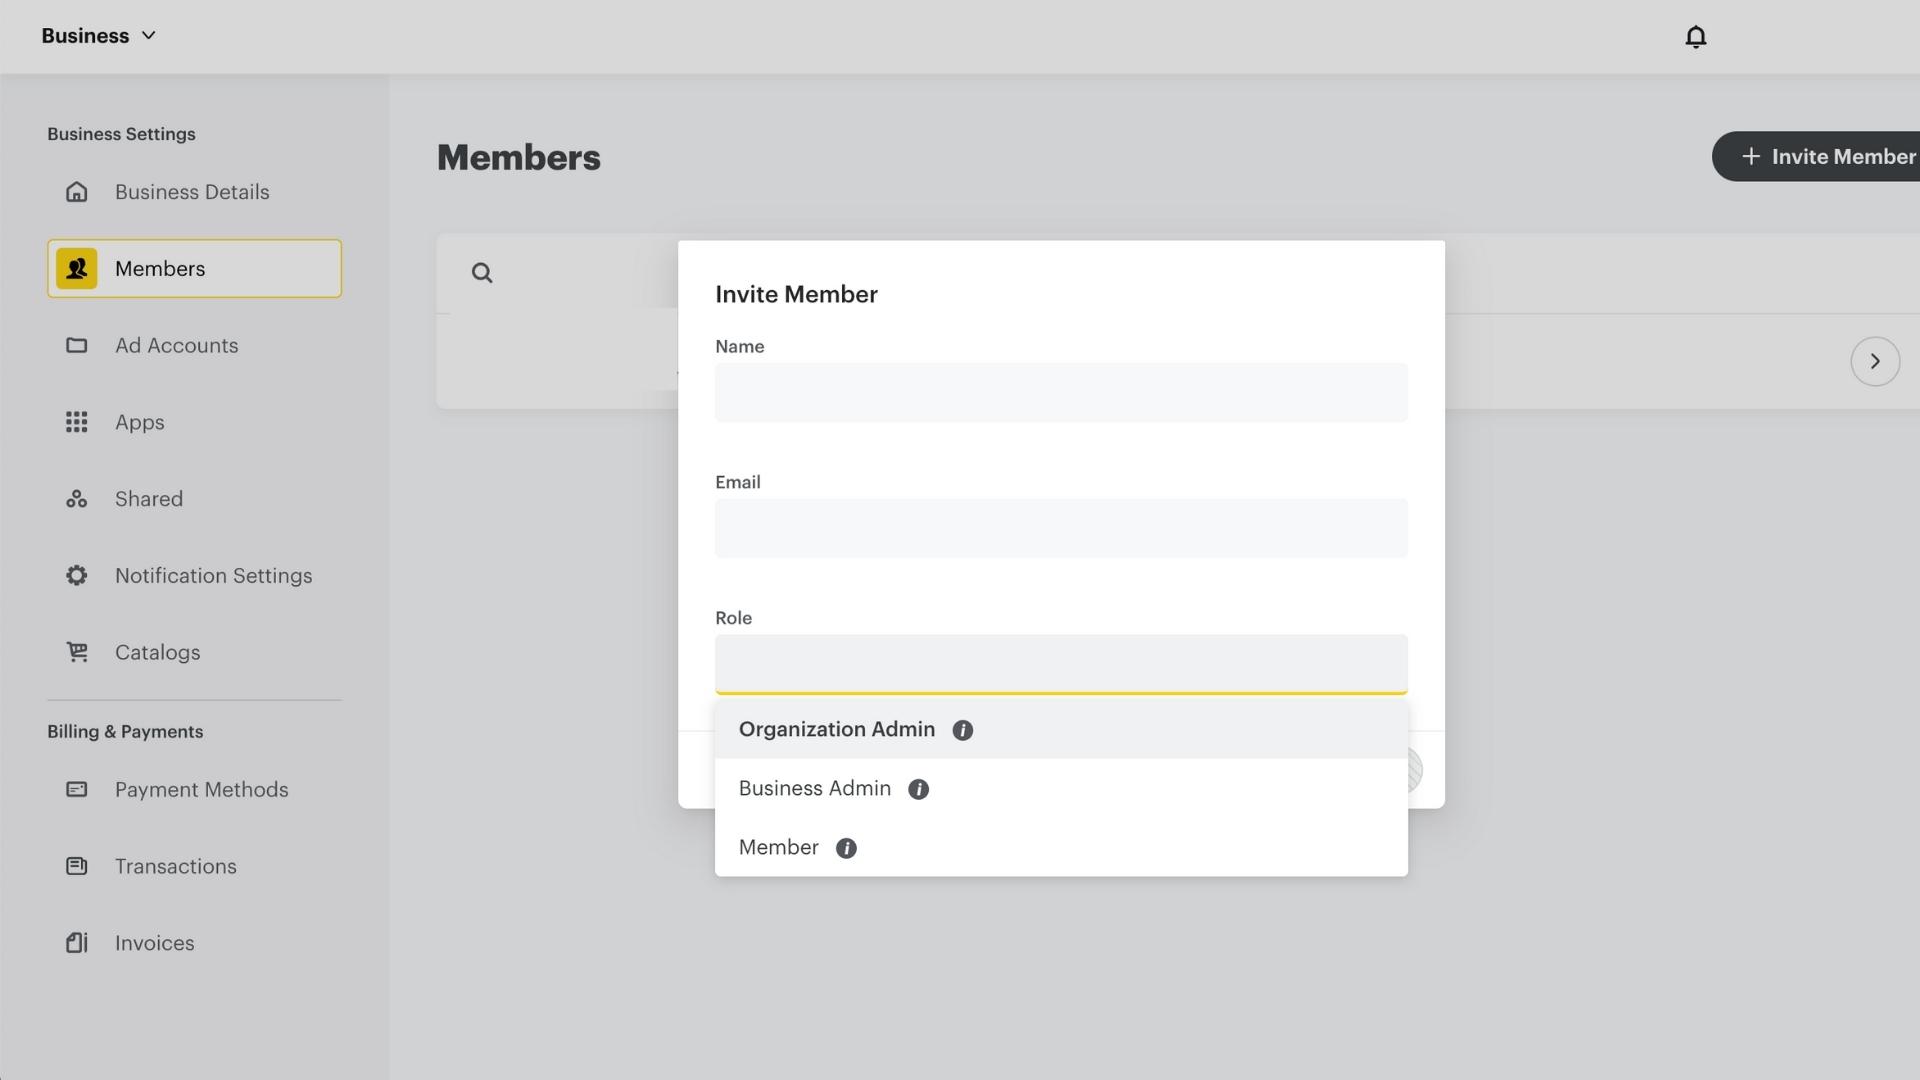Open Apps page
Screen dimensions: 1920x1080
[x=194, y=422]
